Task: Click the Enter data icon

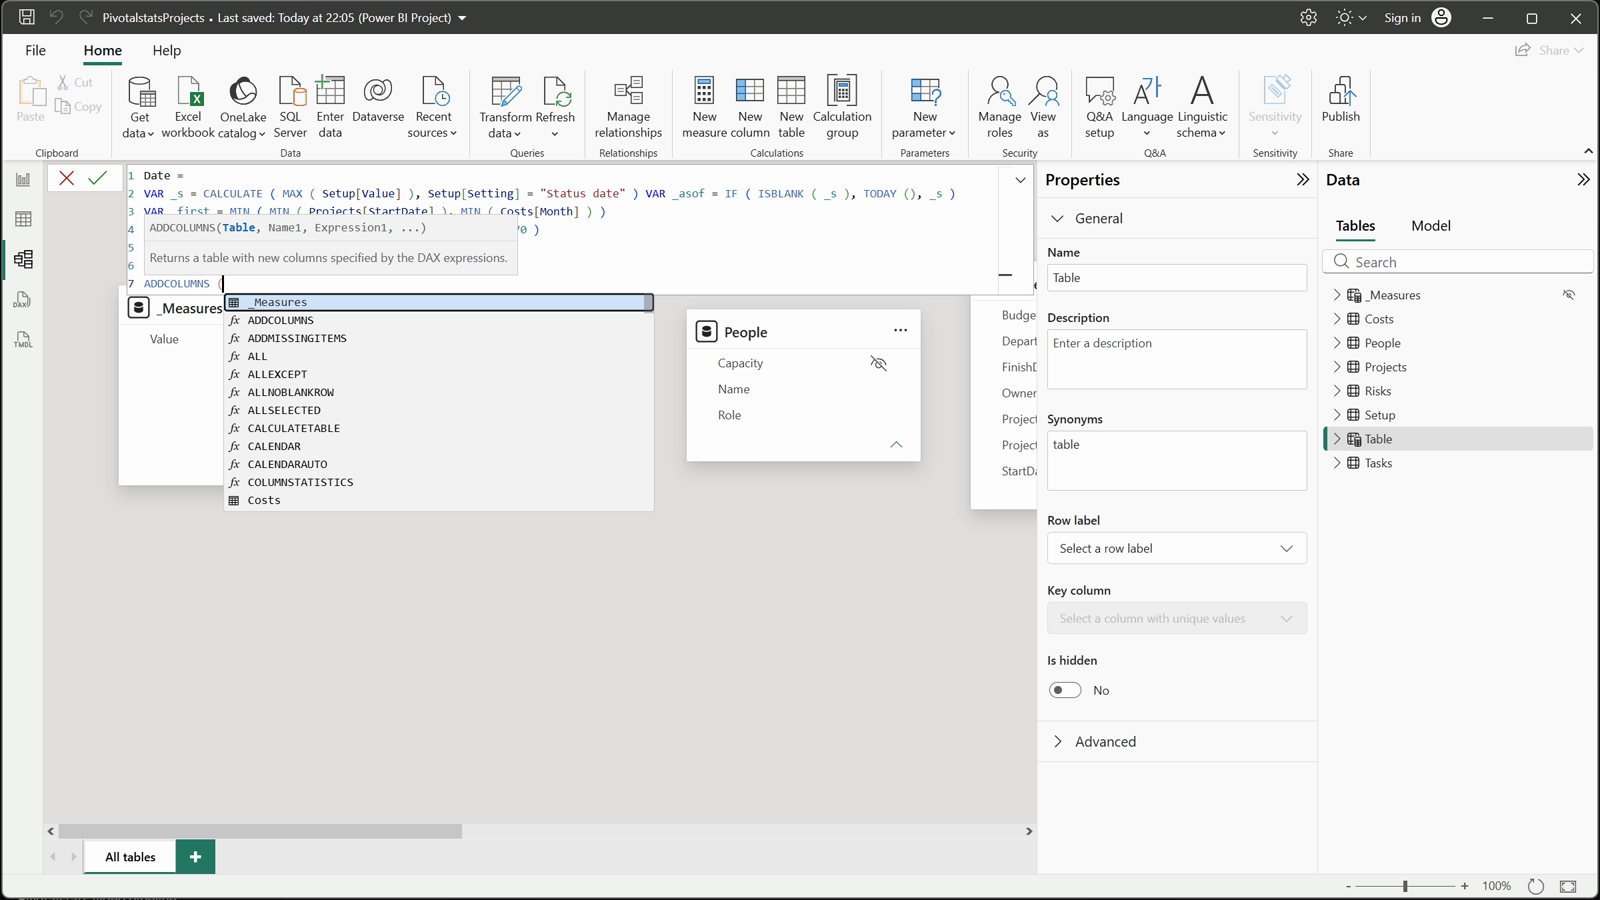Action: 330,91
